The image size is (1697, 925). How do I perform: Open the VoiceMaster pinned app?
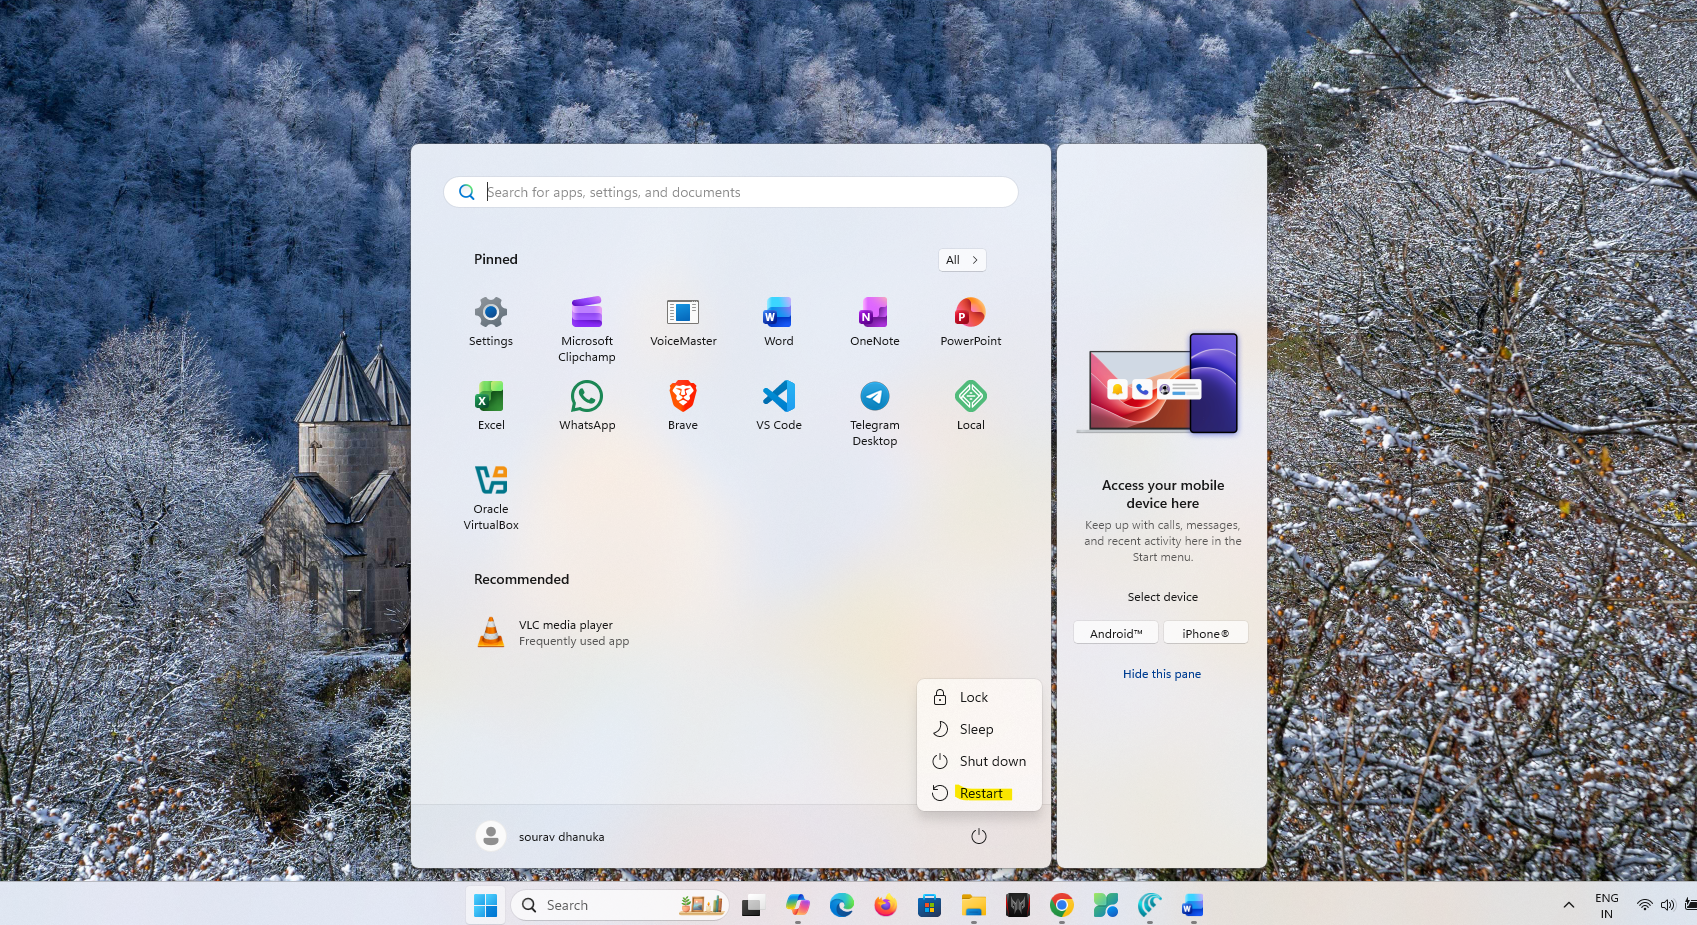pyautogui.click(x=683, y=322)
